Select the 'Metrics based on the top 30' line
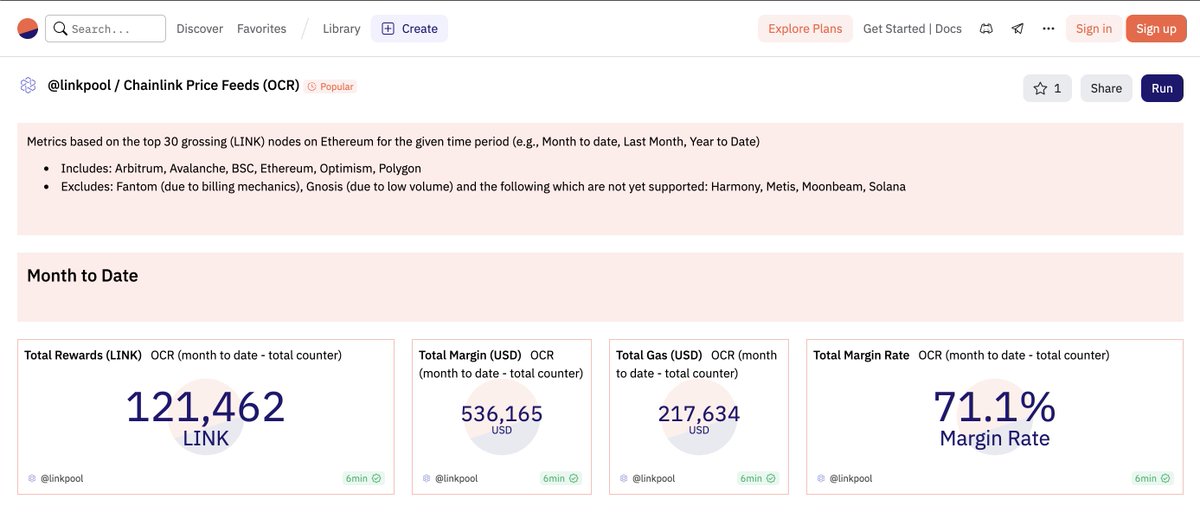Image resolution: width=1200 pixels, height=512 pixels. tap(393, 142)
